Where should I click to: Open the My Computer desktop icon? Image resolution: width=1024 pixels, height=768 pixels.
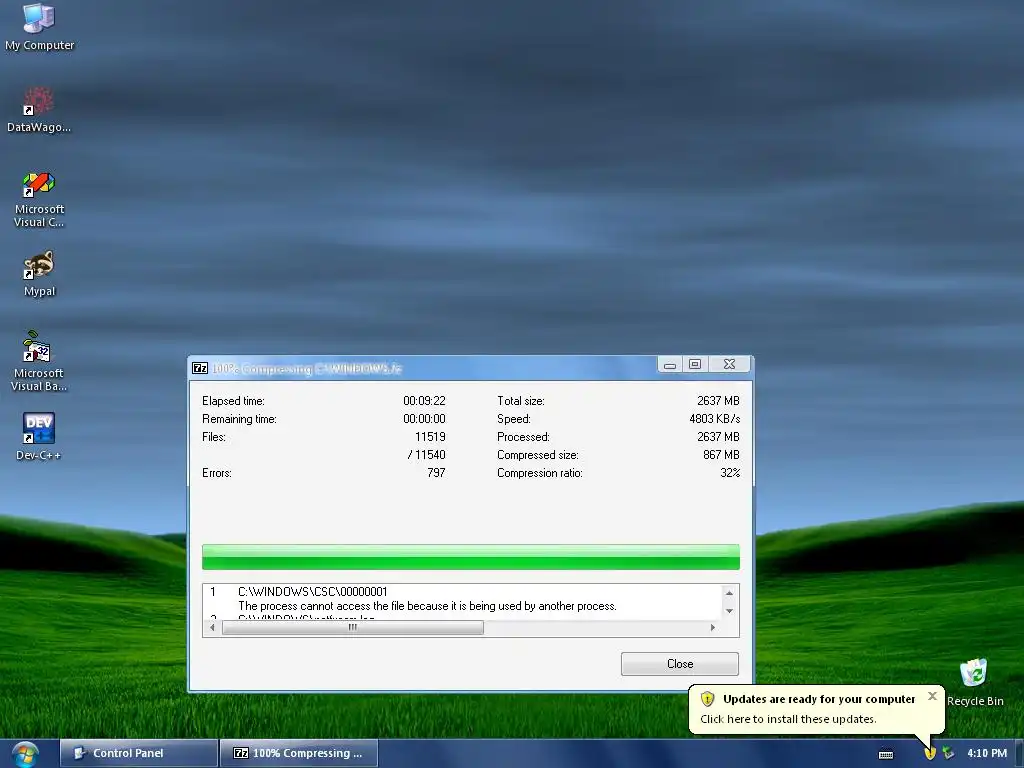click(39, 26)
